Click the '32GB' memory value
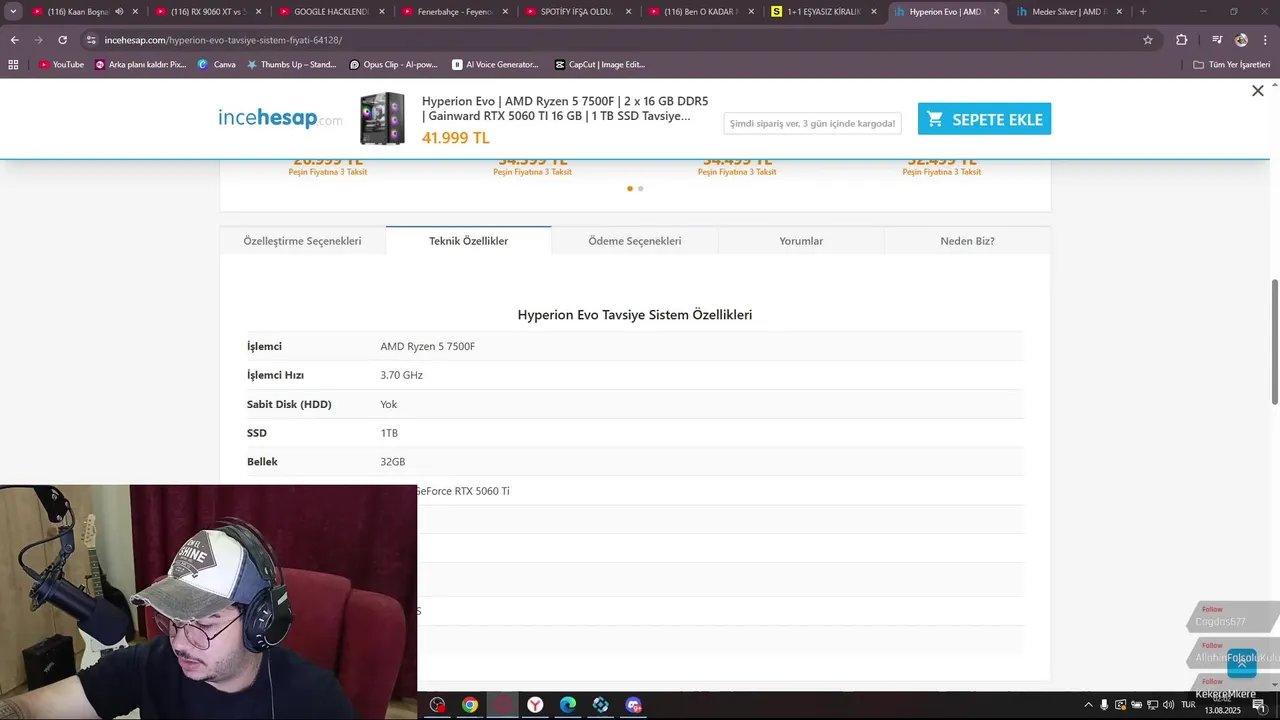Image resolution: width=1280 pixels, height=720 pixels. (x=392, y=462)
